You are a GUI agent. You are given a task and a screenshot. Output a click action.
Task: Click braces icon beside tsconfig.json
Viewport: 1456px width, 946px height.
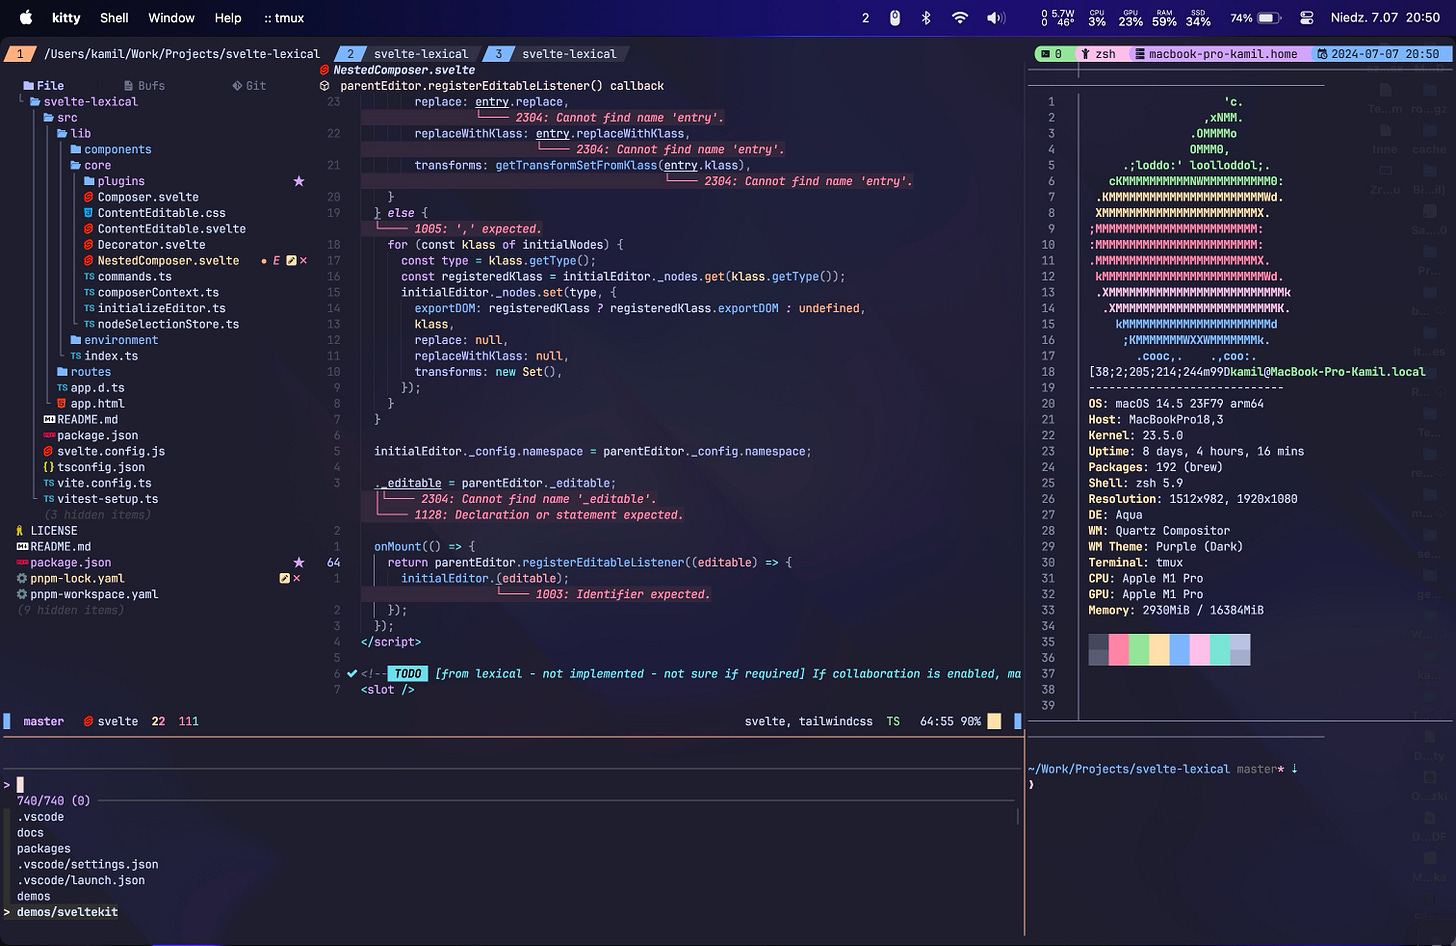49,467
